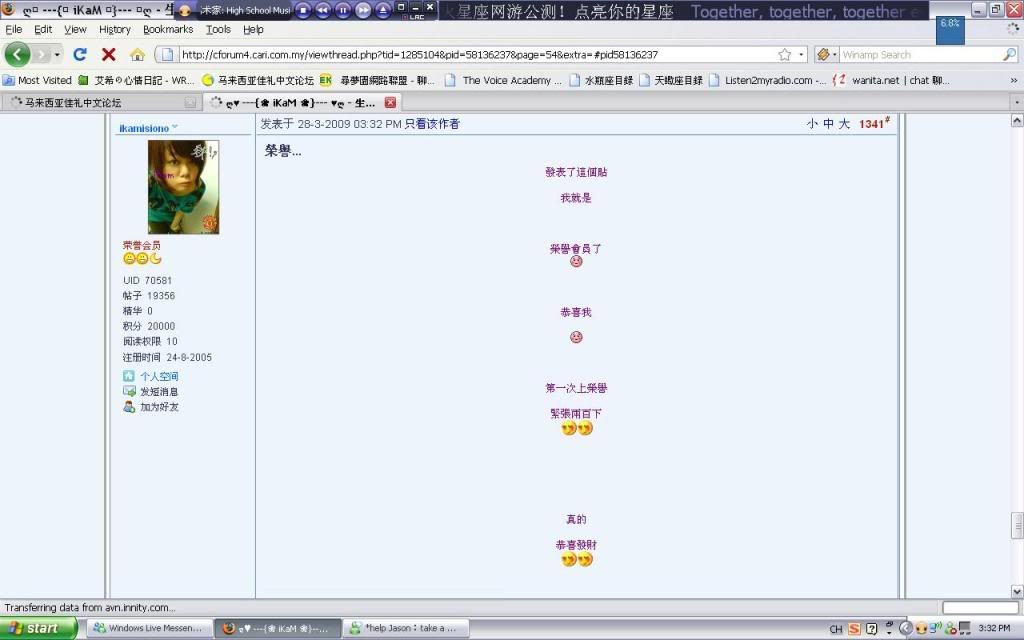This screenshot has height=640, width=1024.
Task: Expand the ikamisiono username dropdown arrow
Action: coord(175,127)
